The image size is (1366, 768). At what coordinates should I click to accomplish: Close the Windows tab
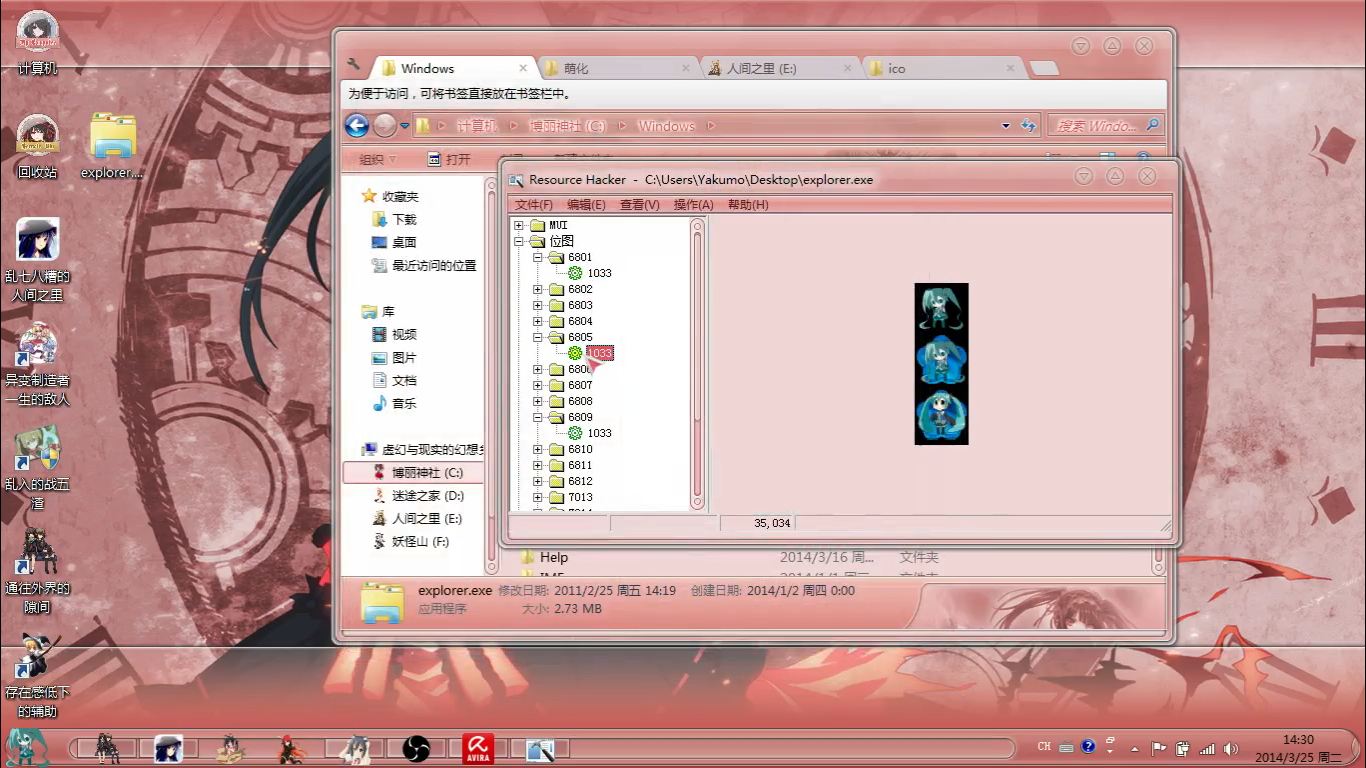pyautogui.click(x=523, y=68)
